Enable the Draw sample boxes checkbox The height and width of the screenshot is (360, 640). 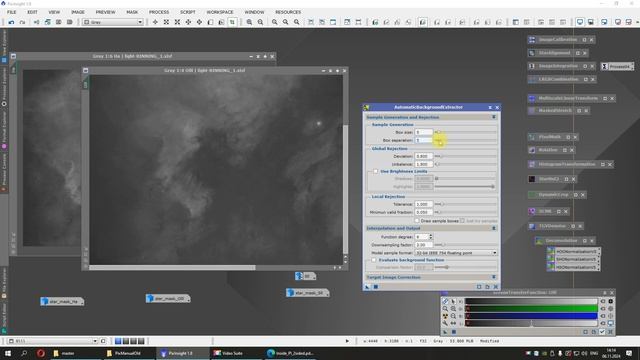tap(417, 220)
